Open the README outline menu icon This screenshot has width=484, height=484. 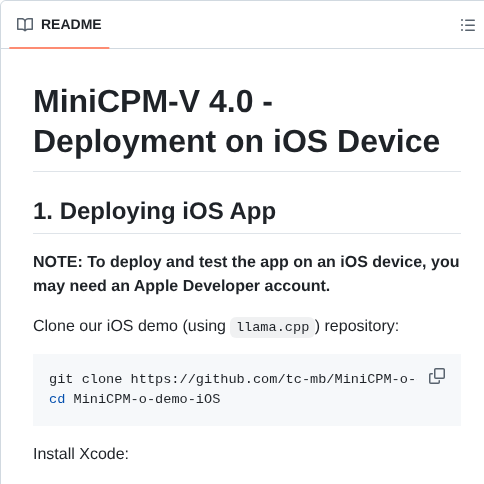pos(468,25)
